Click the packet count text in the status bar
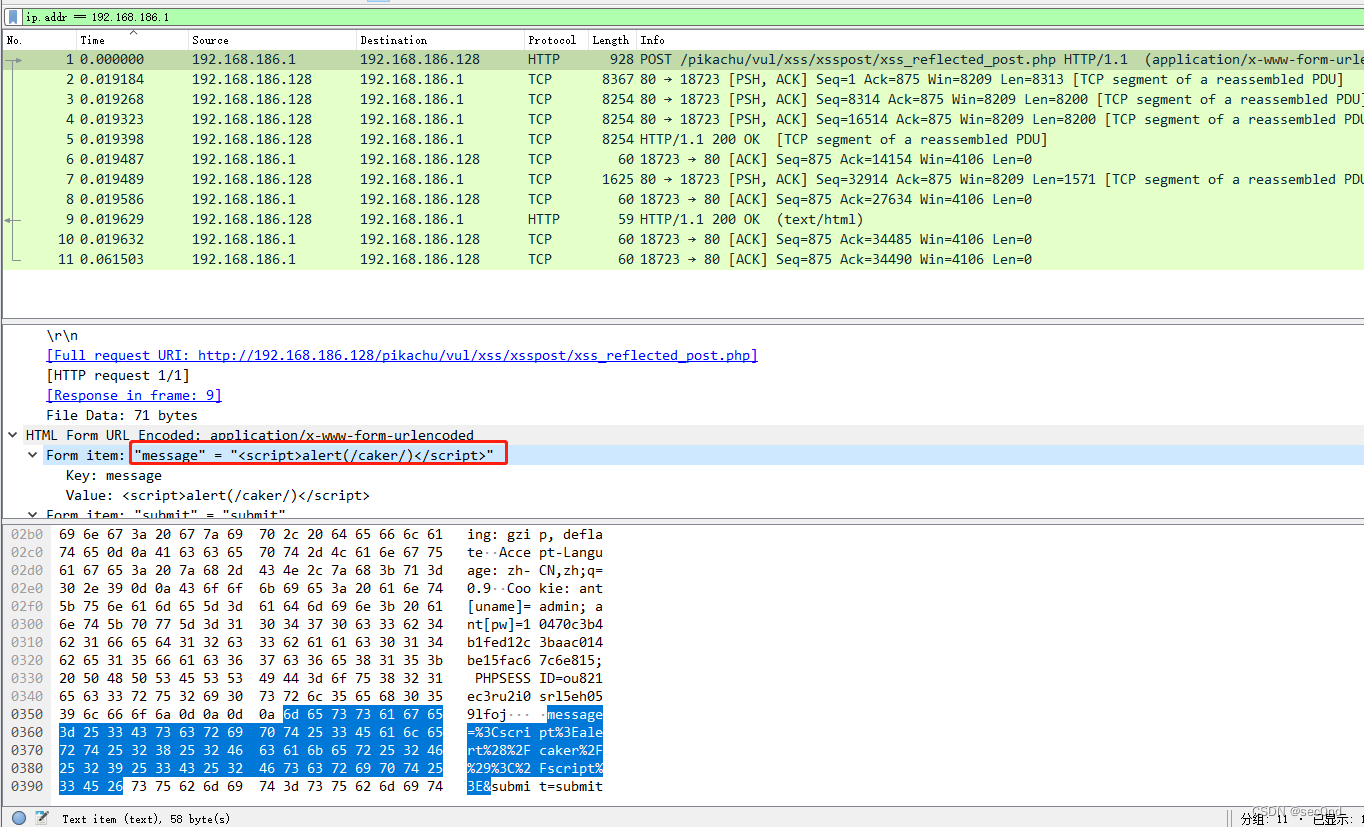The image size is (1364, 827). 1302,819
